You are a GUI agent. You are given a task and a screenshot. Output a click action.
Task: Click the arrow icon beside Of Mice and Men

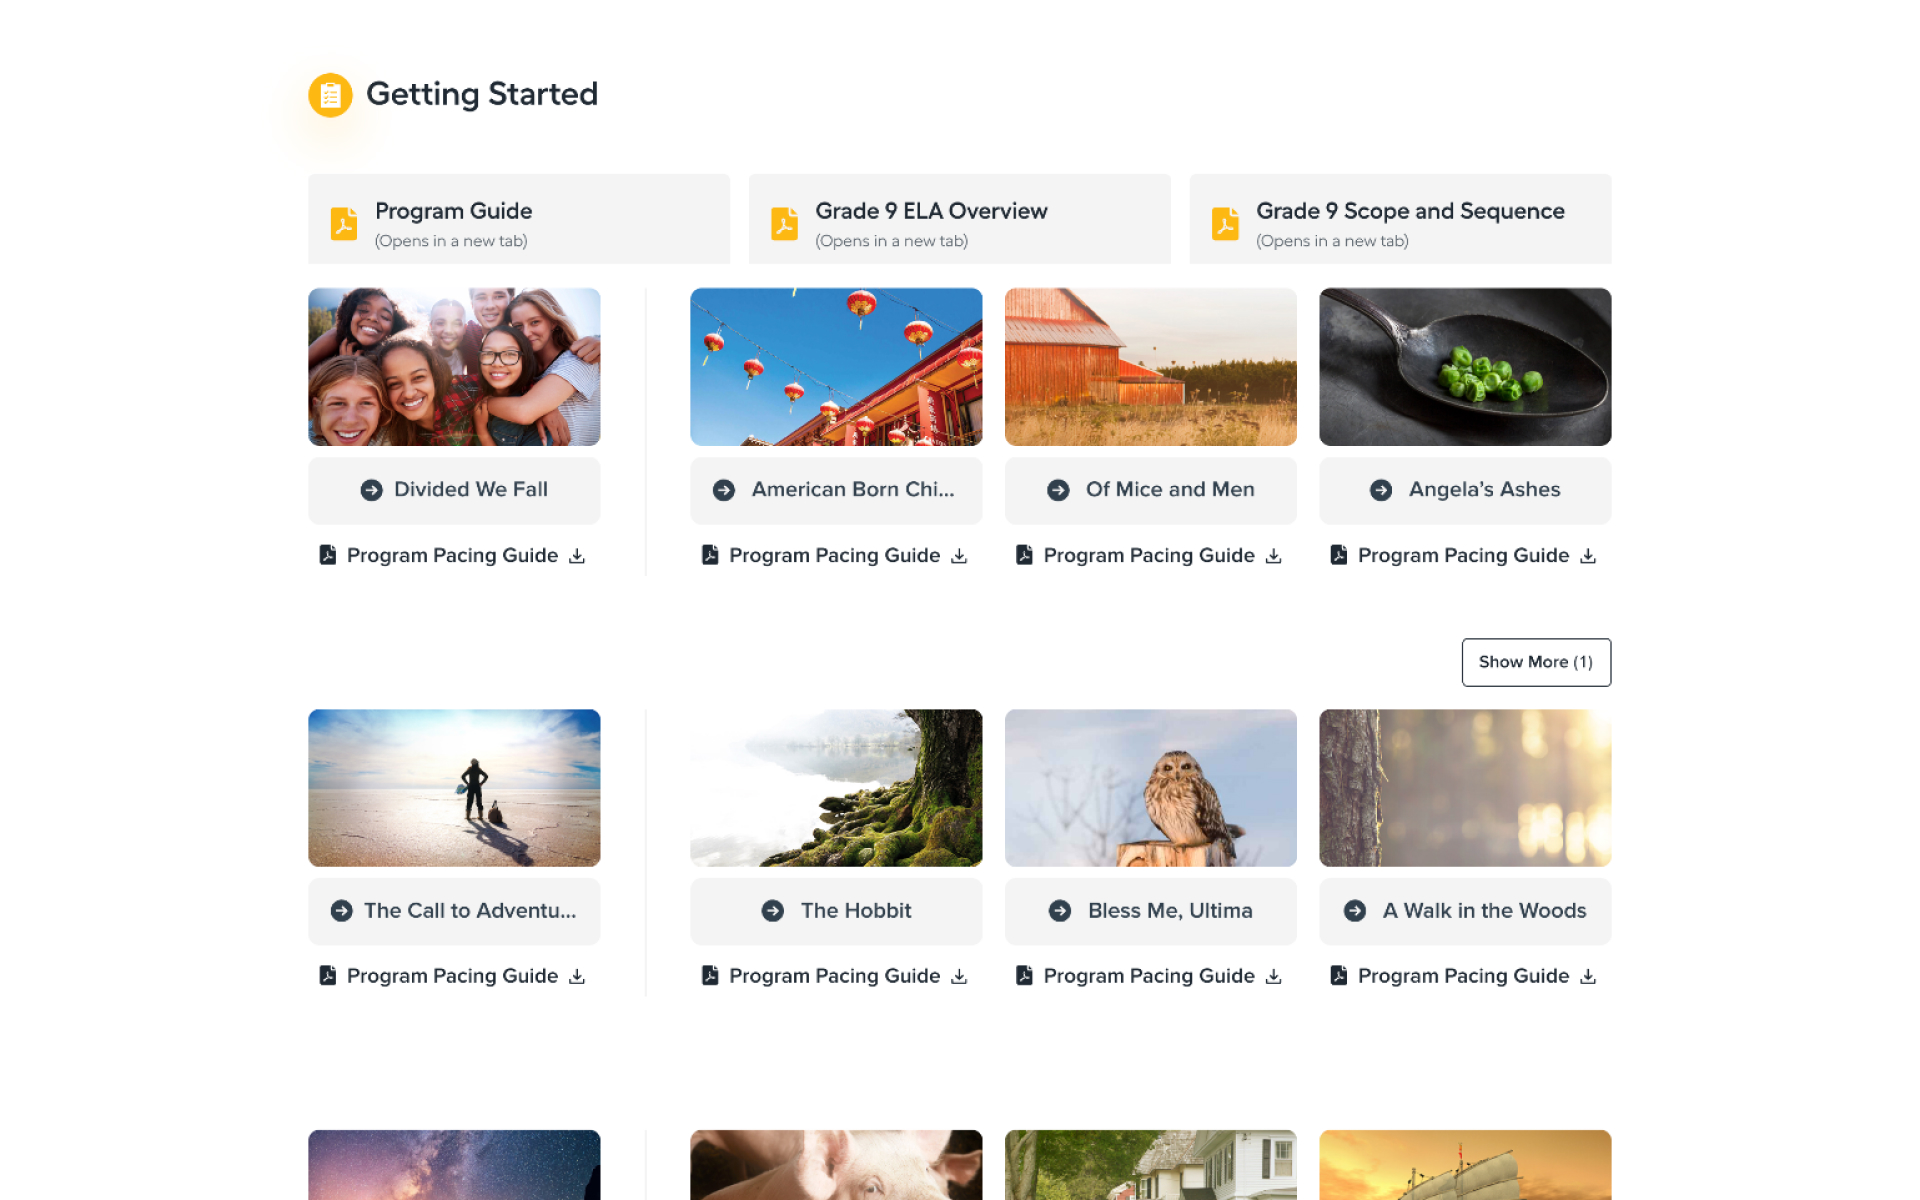tap(1058, 490)
